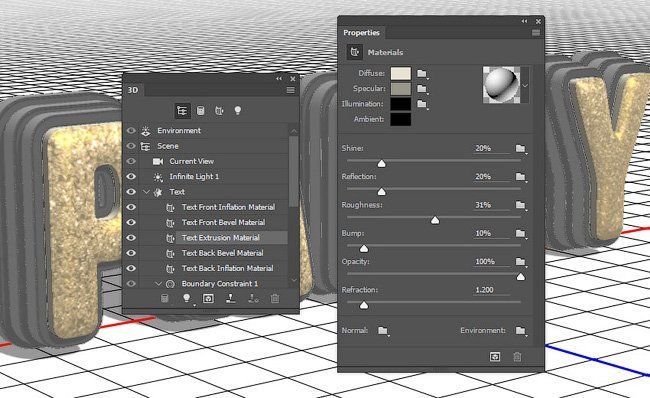Collapse Boundary Constraint 1 group
650x398 pixels.
point(158,284)
